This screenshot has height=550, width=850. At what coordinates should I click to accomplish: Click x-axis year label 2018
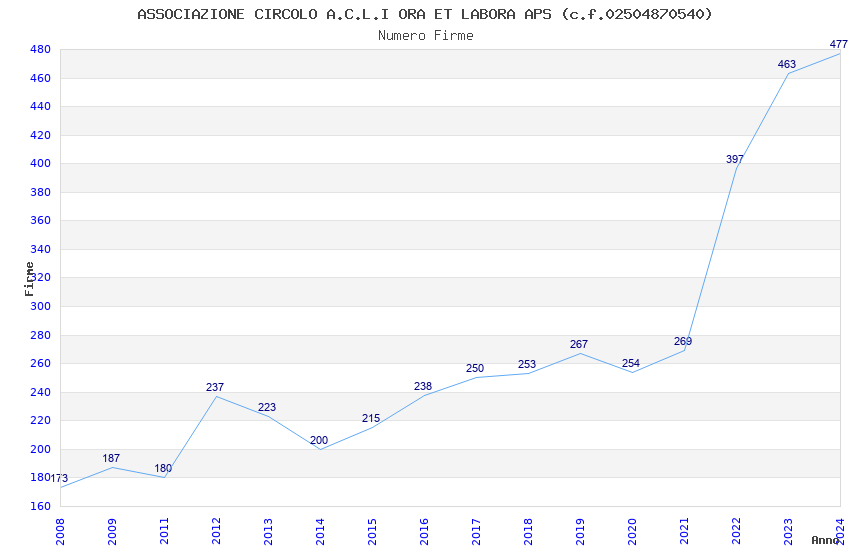click(529, 532)
